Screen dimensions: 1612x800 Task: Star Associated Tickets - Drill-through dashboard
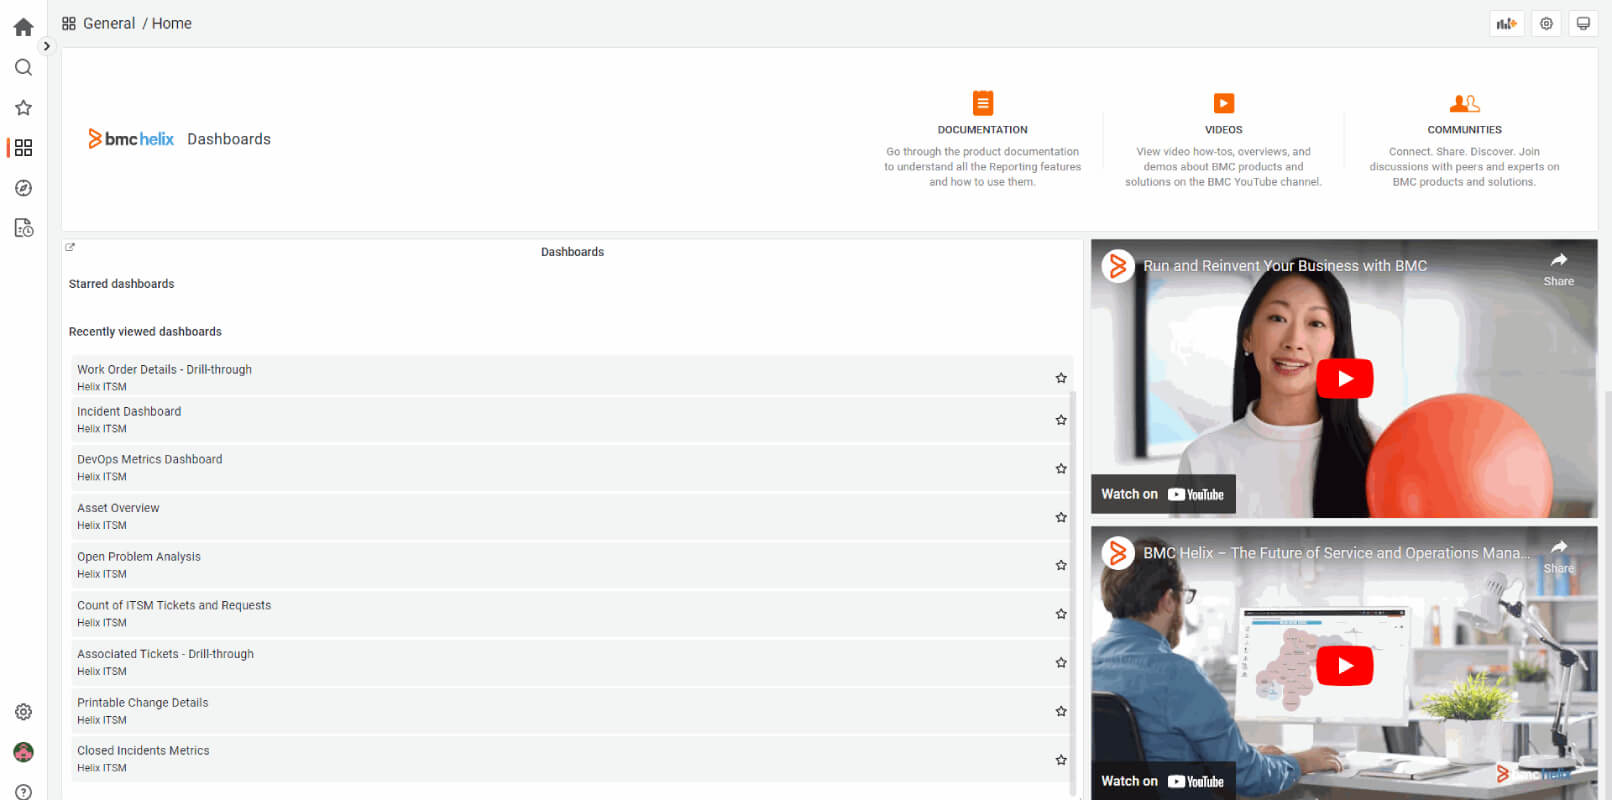tap(1061, 662)
